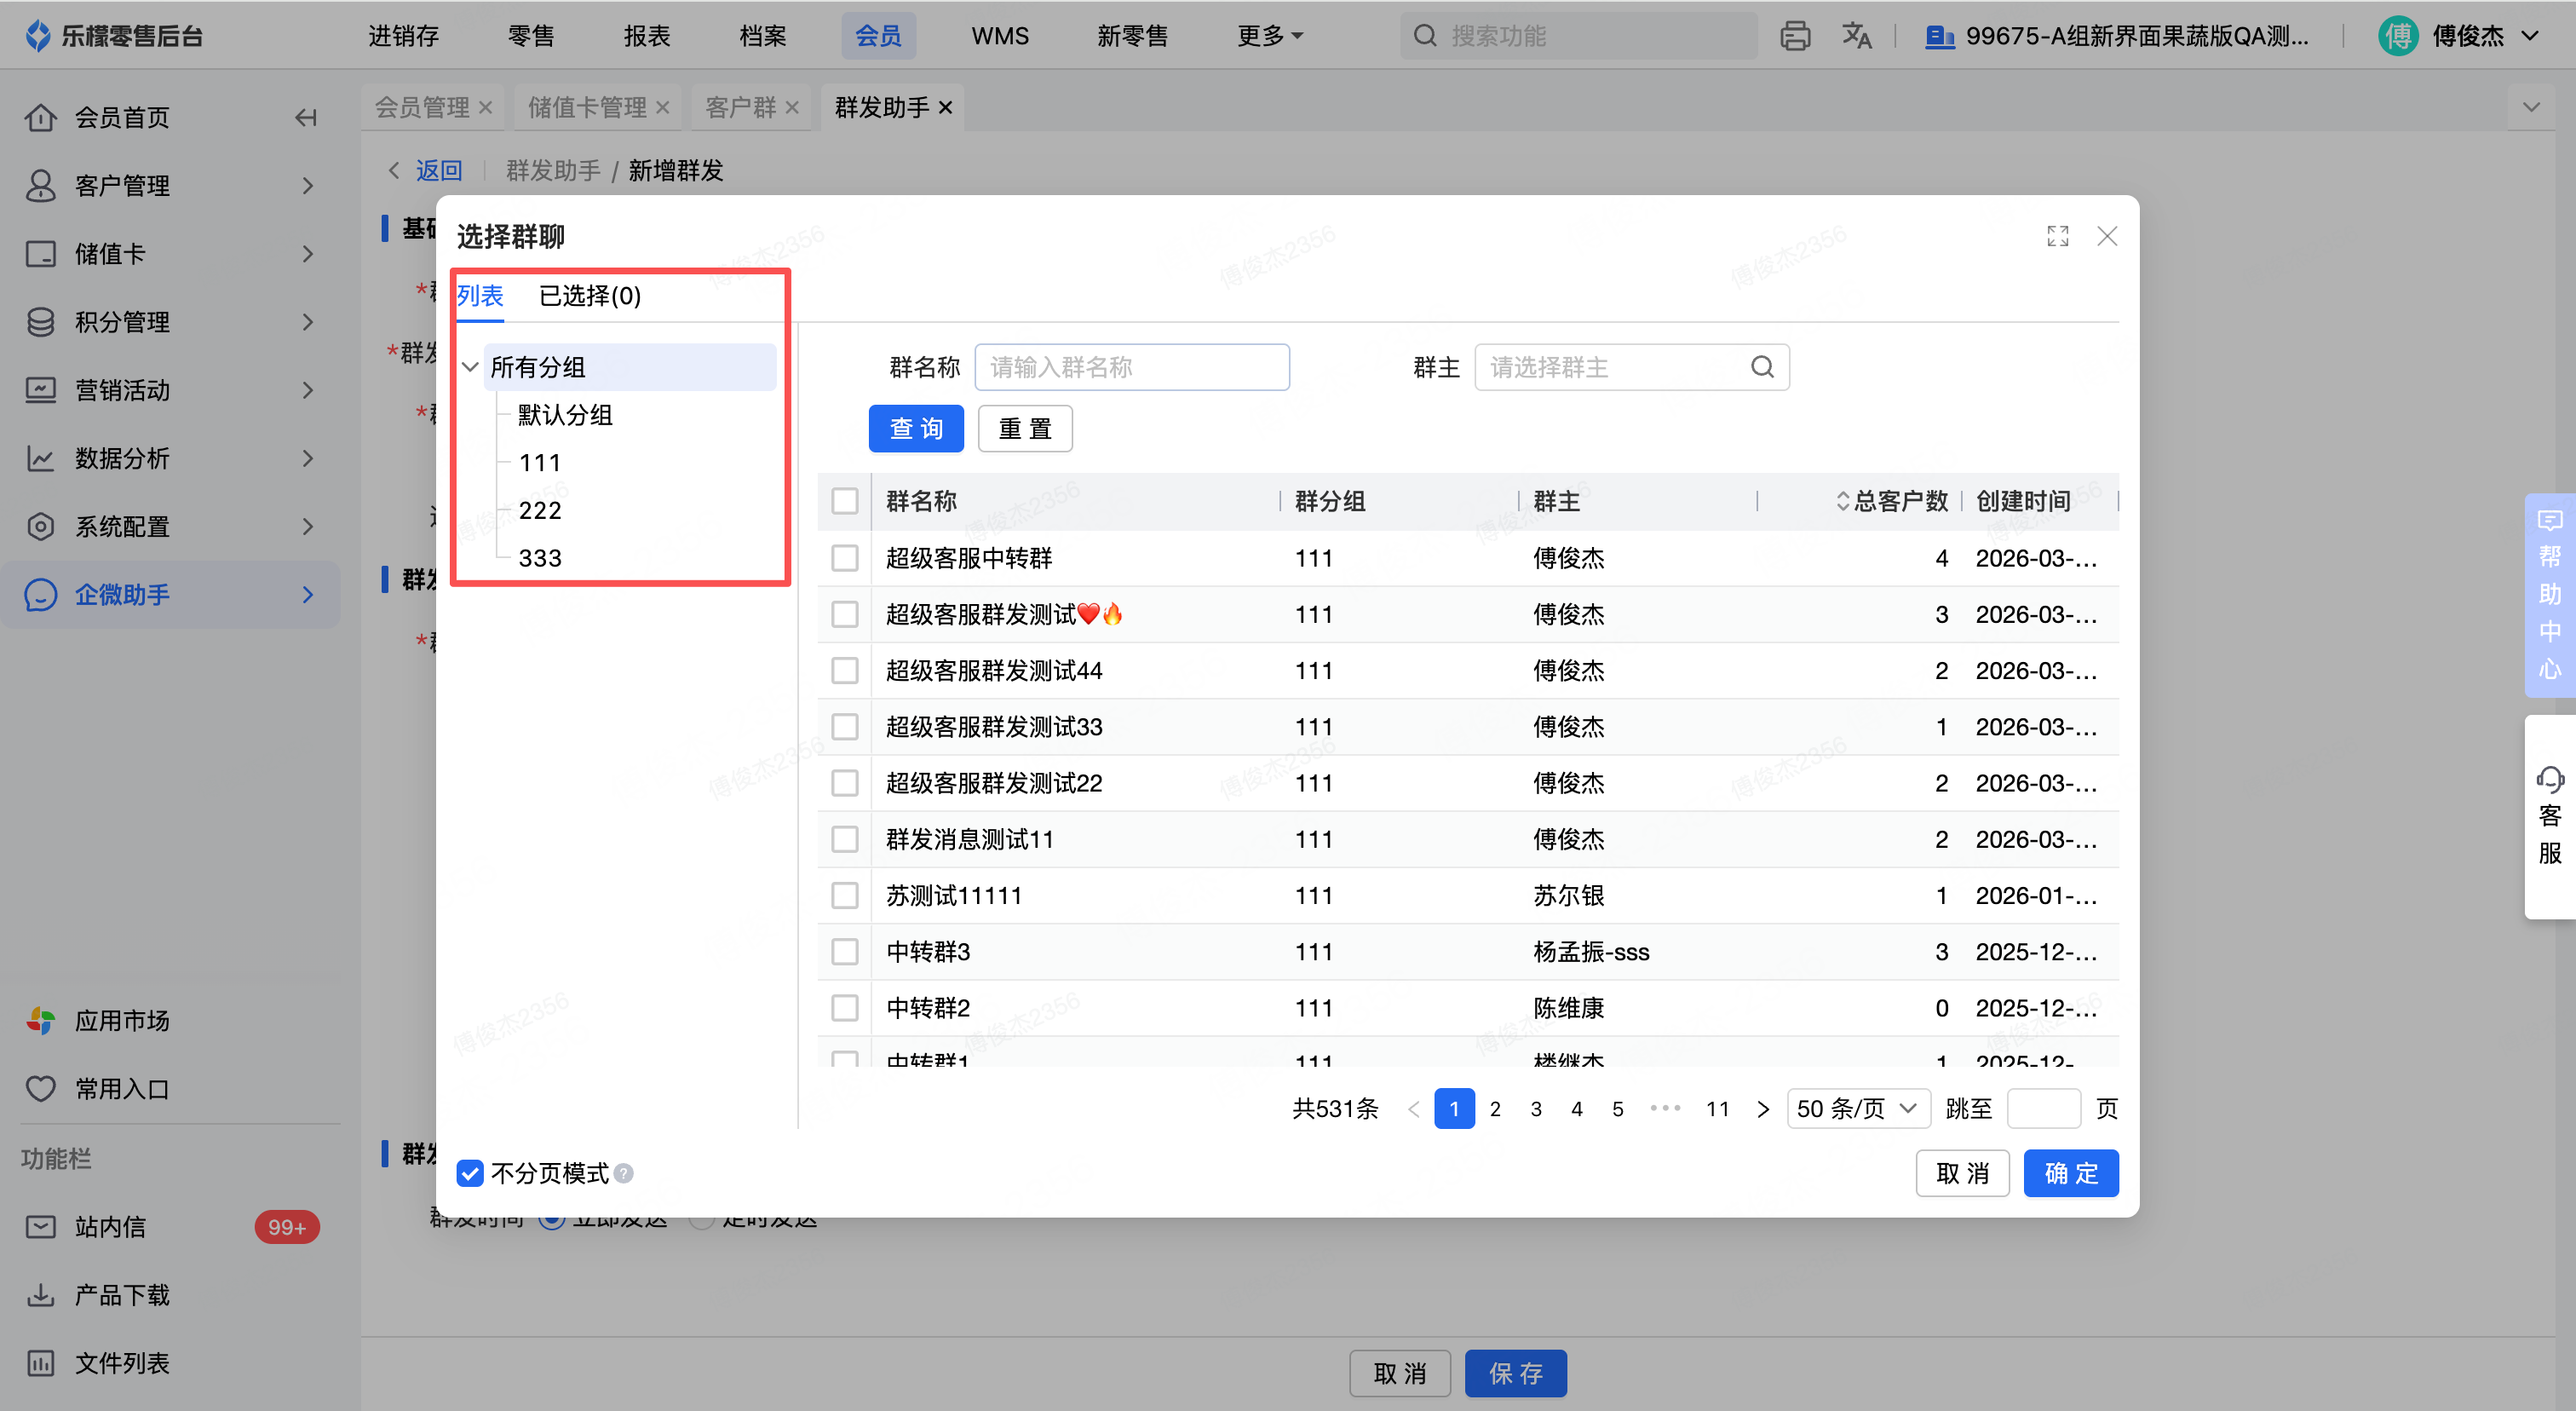Viewport: 2576px width, 1411px height.
Task: Open the 更多 top menu dropdown
Action: [1269, 36]
